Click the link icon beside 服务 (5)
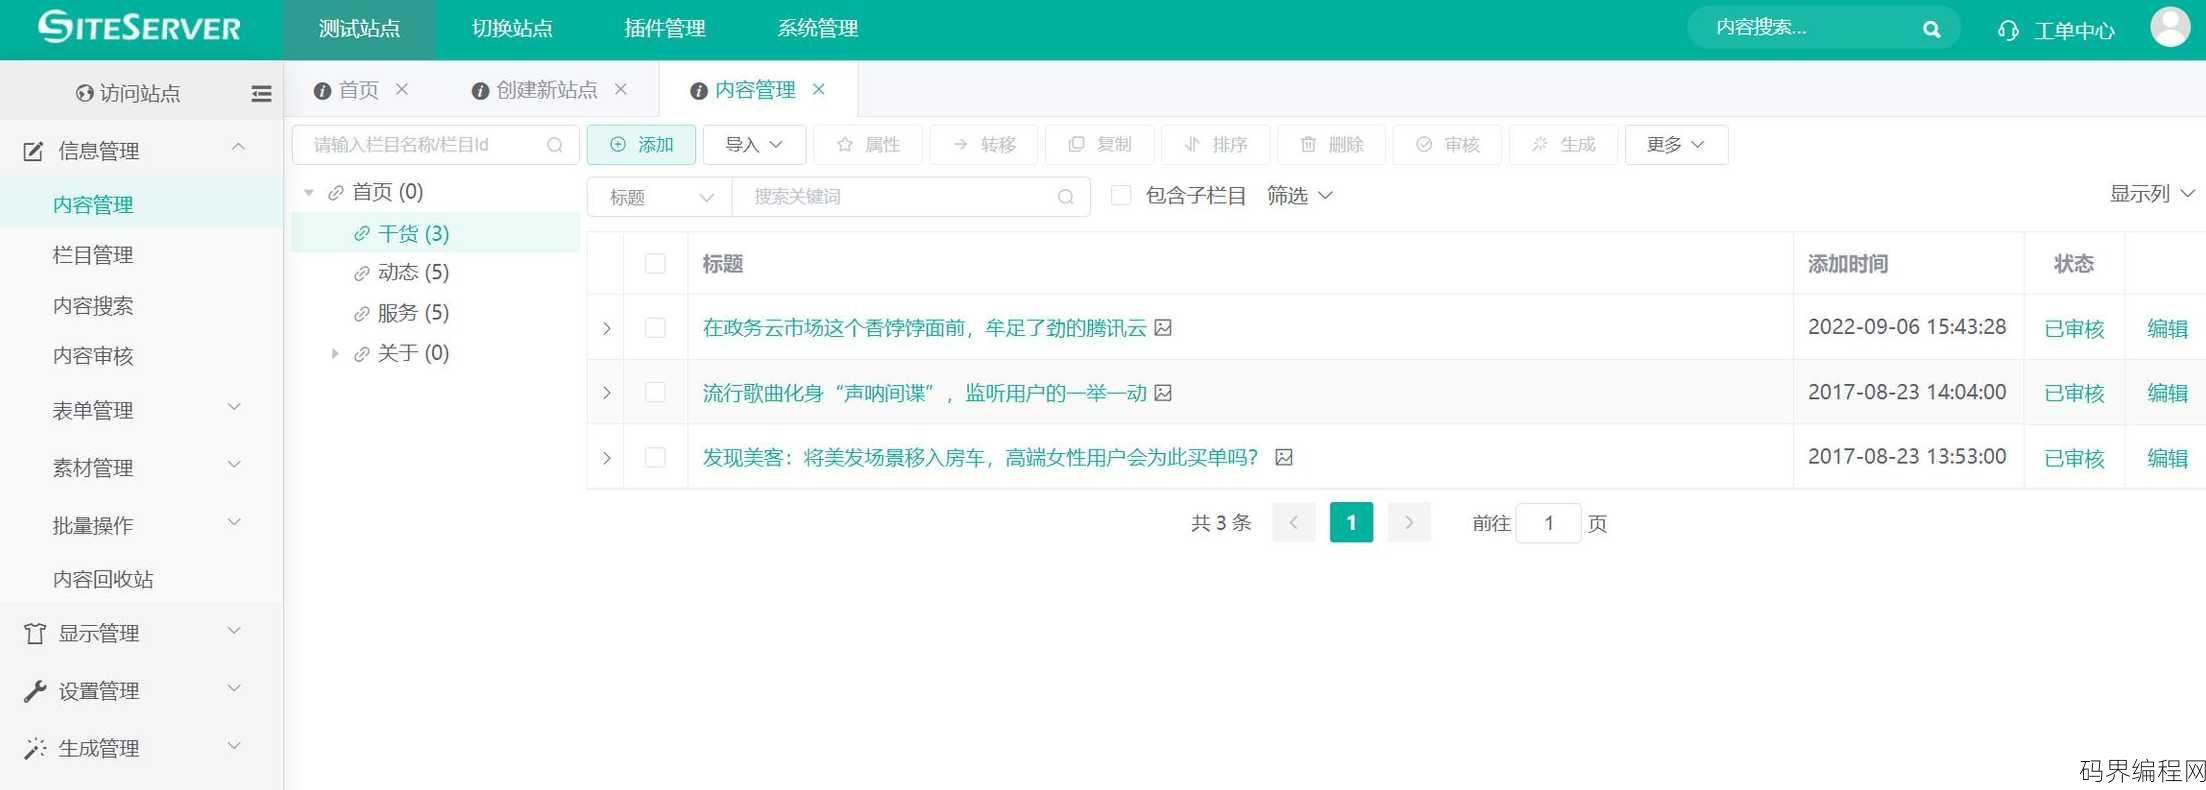Viewport: 2206px width, 790px height. pos(362,314)
